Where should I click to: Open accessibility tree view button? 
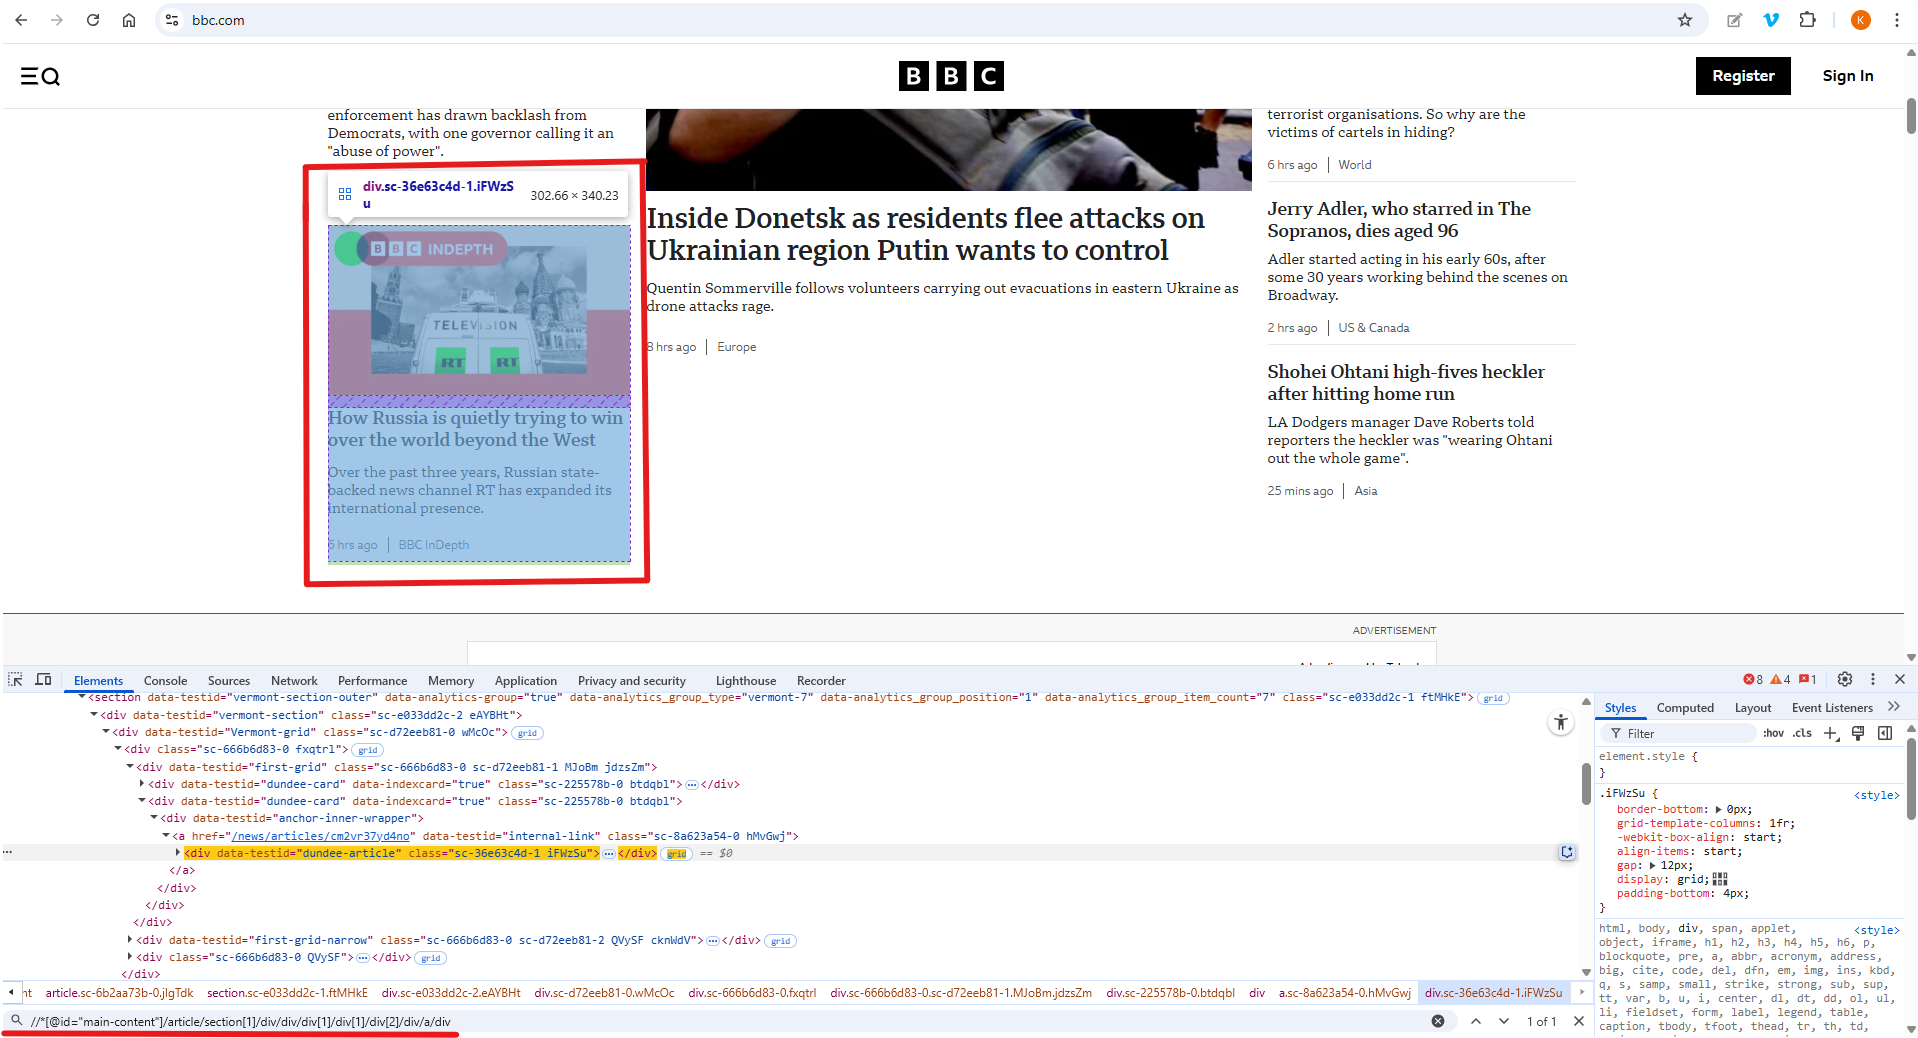point(1561,722)
